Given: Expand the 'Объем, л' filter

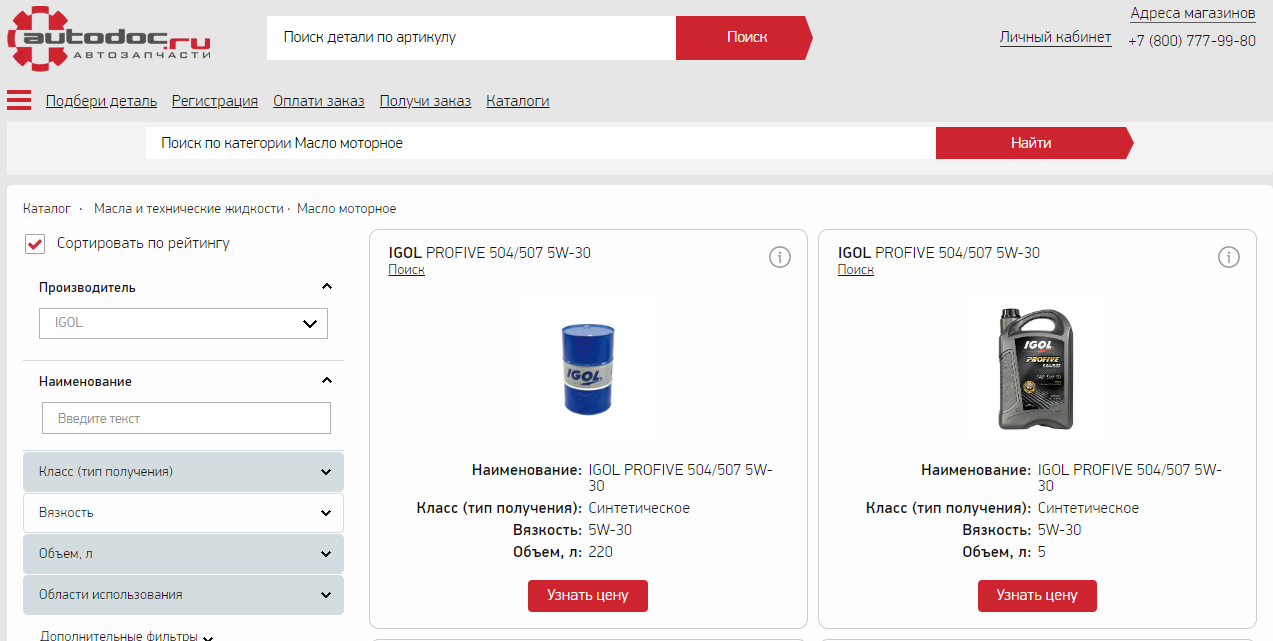Looking at the screenshot, I should [183, 553].
